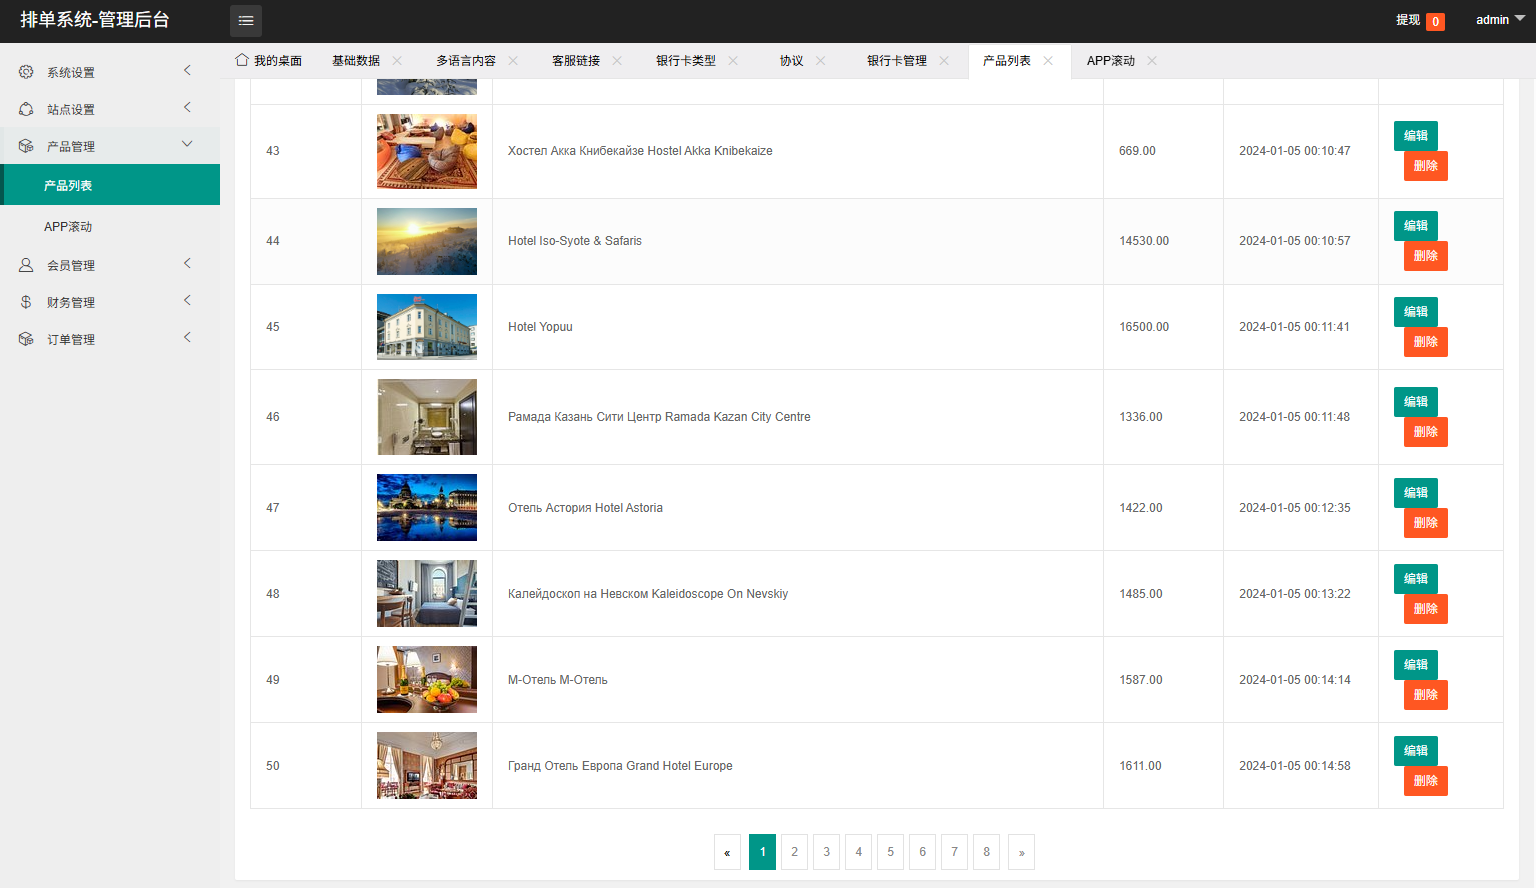The image size is (1536, 888).
Task: Click the home icon on 我的桌面 tab
Action: (x=240, y=60)
